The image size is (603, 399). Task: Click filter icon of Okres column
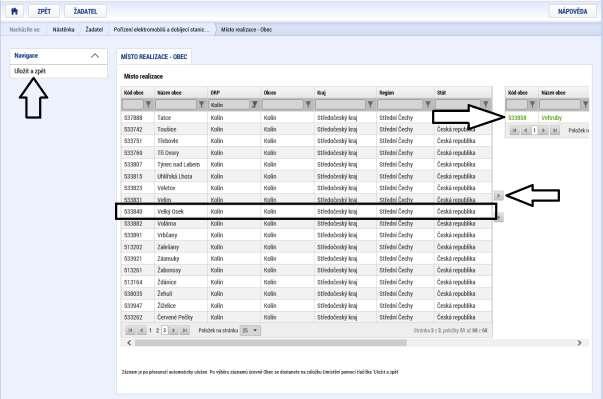308,104
